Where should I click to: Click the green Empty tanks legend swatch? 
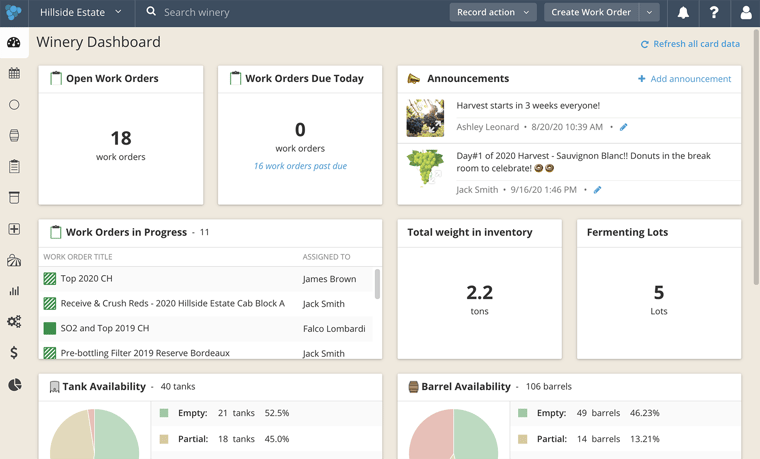point(164,413)
